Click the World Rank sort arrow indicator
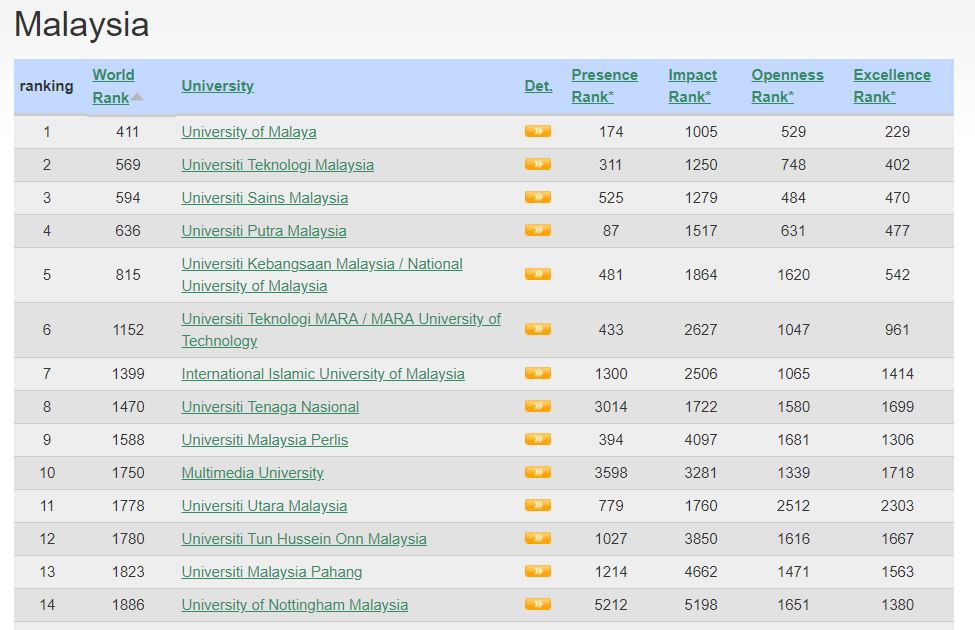The width and height of the screenshot is (975, 630). [x=137, y=97]
